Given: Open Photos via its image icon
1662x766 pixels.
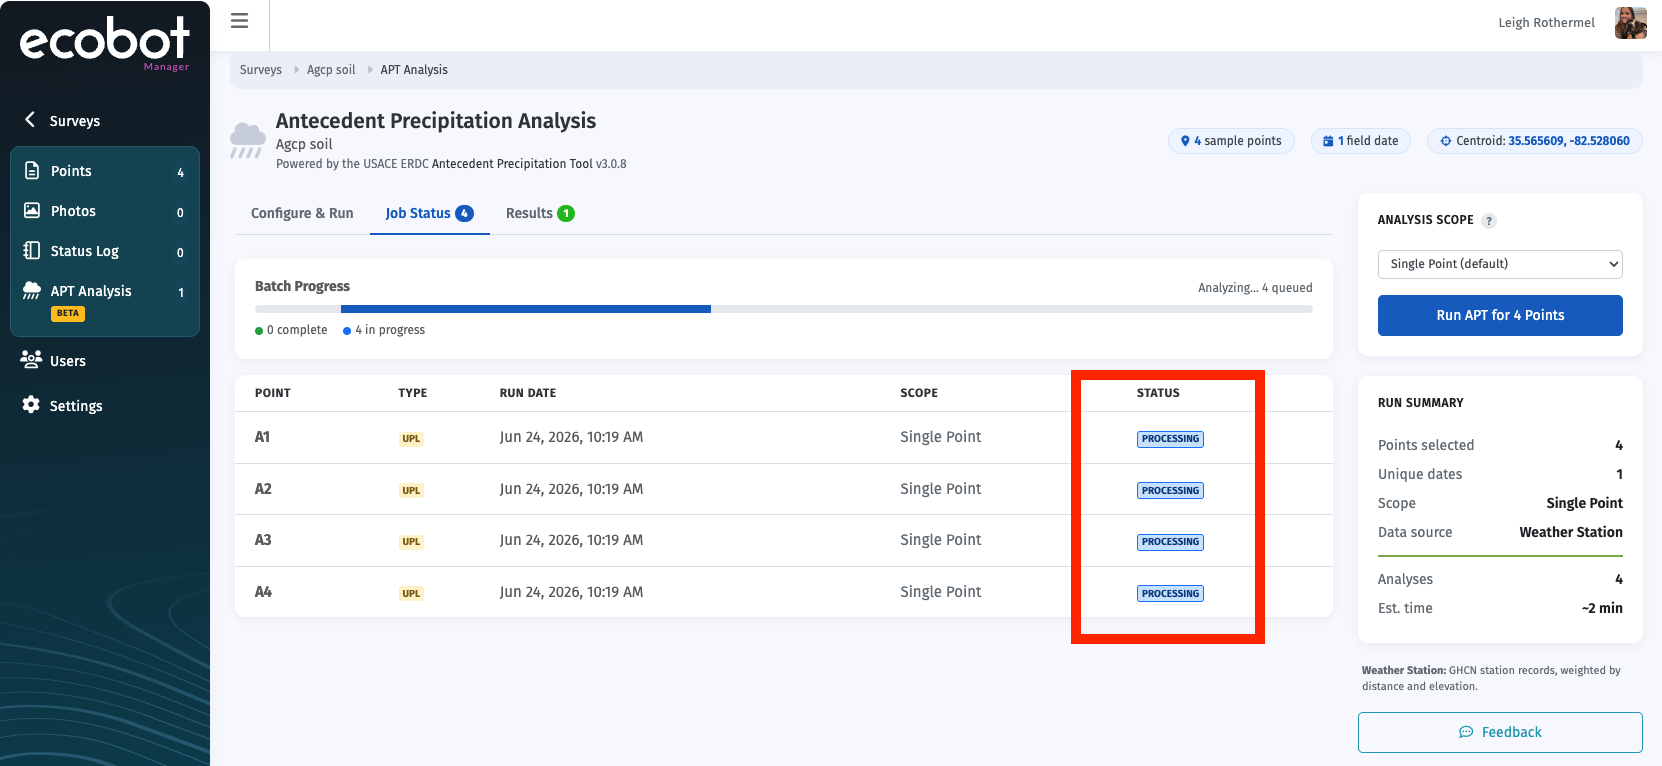Looking at the screenshot, I should tap(32, 210).
